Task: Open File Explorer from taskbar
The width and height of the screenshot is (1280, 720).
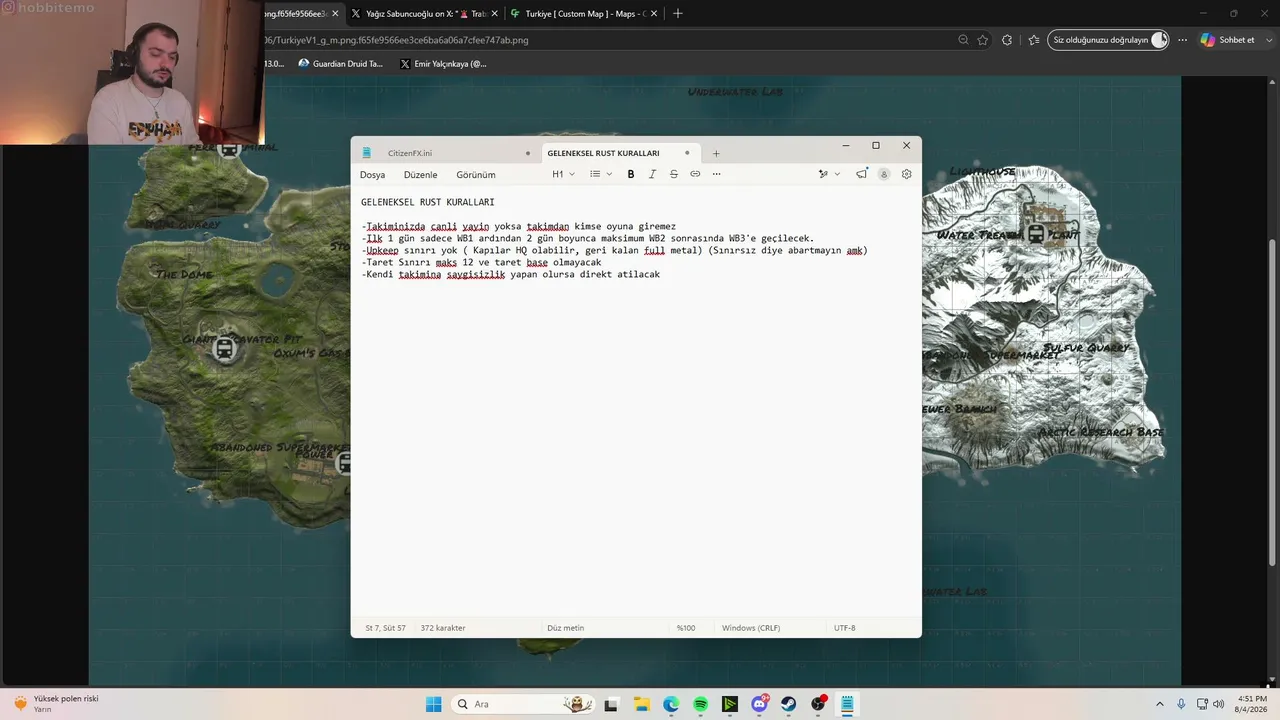Action: click(x=641, y=704)
